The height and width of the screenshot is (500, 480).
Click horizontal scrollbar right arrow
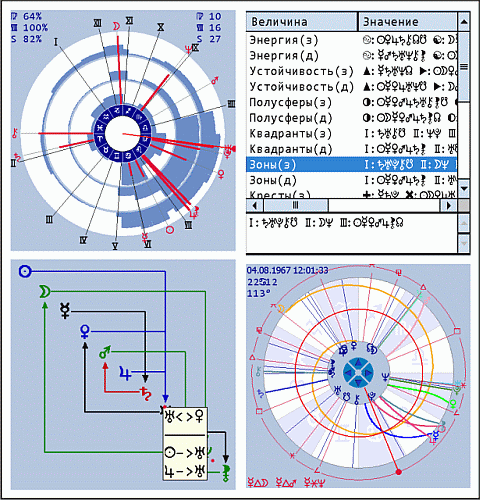[449, 206]
